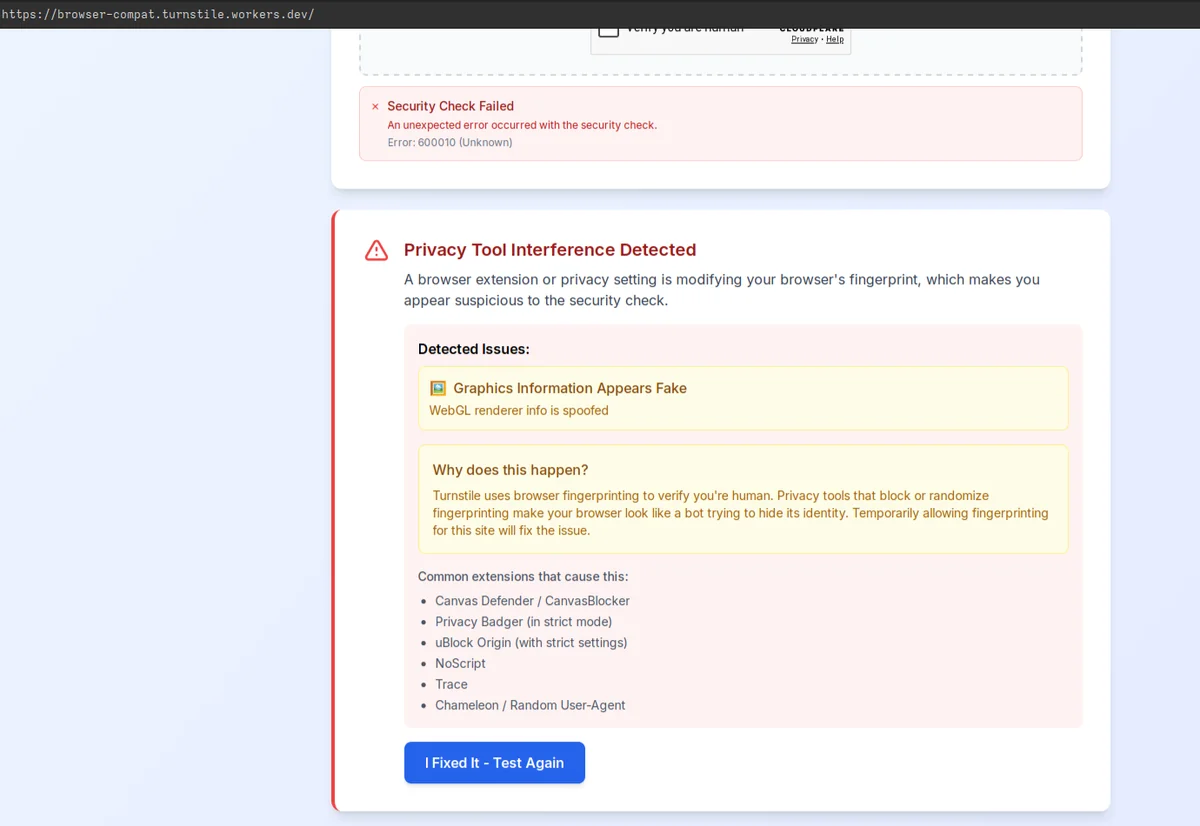Open the Cloudflare Privacy link

(804, 39)
